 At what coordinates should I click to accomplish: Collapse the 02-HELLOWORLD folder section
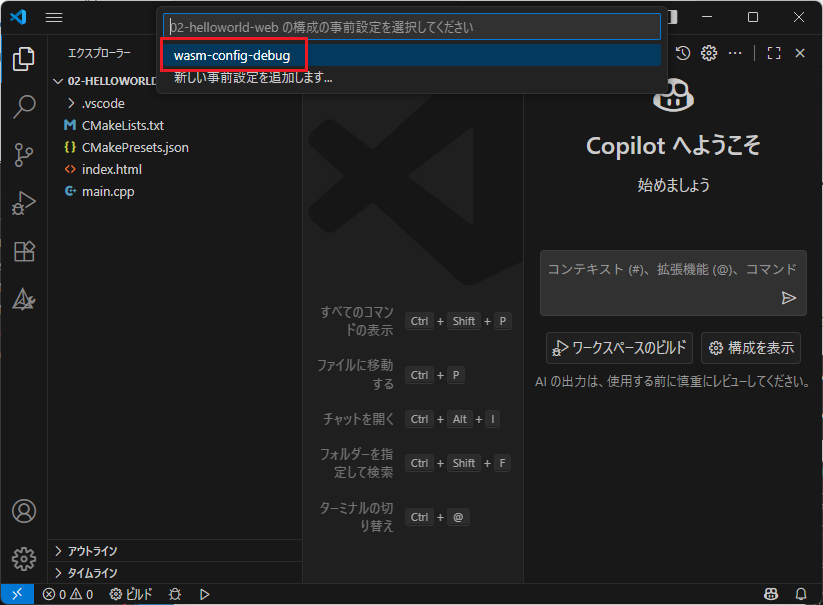pos(105,81)
